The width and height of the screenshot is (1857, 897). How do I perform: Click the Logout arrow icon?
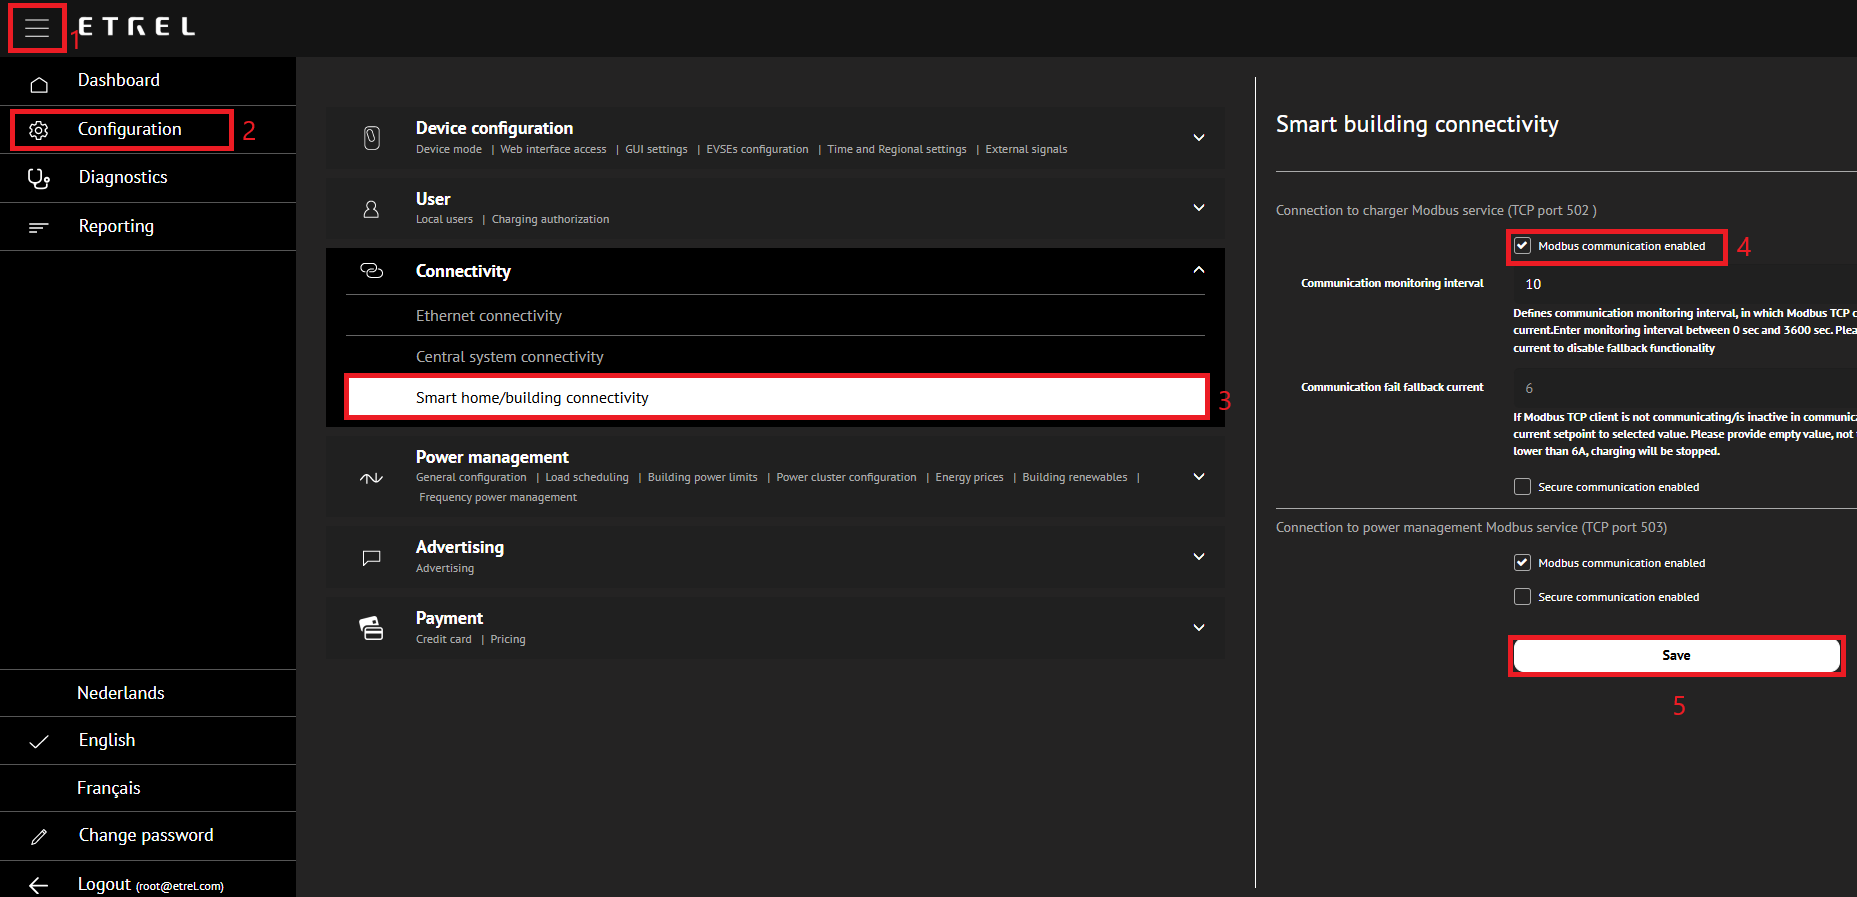[x=39, y=885]
